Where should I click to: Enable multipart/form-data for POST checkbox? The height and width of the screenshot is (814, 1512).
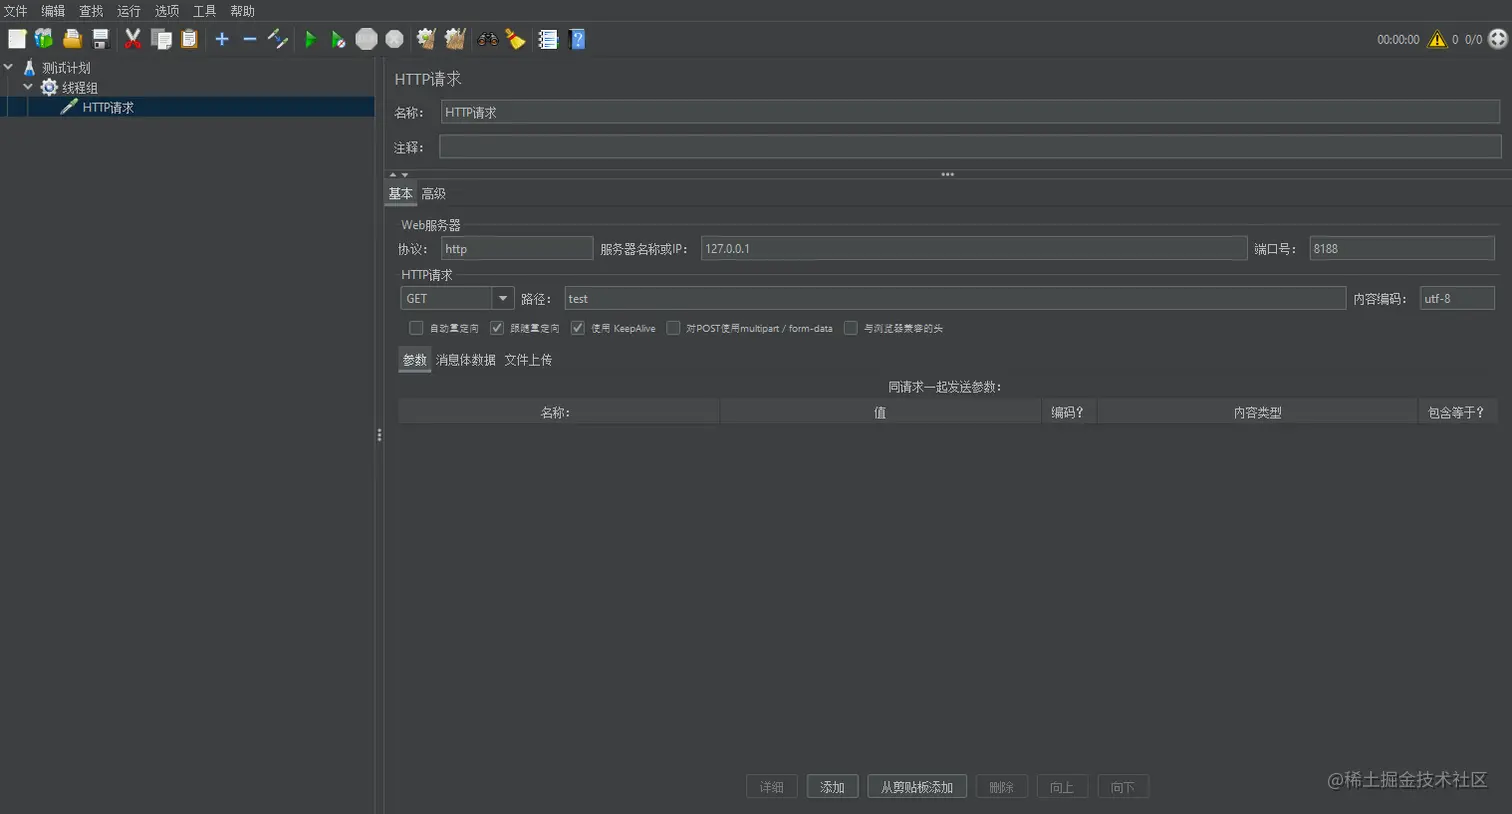673,328
